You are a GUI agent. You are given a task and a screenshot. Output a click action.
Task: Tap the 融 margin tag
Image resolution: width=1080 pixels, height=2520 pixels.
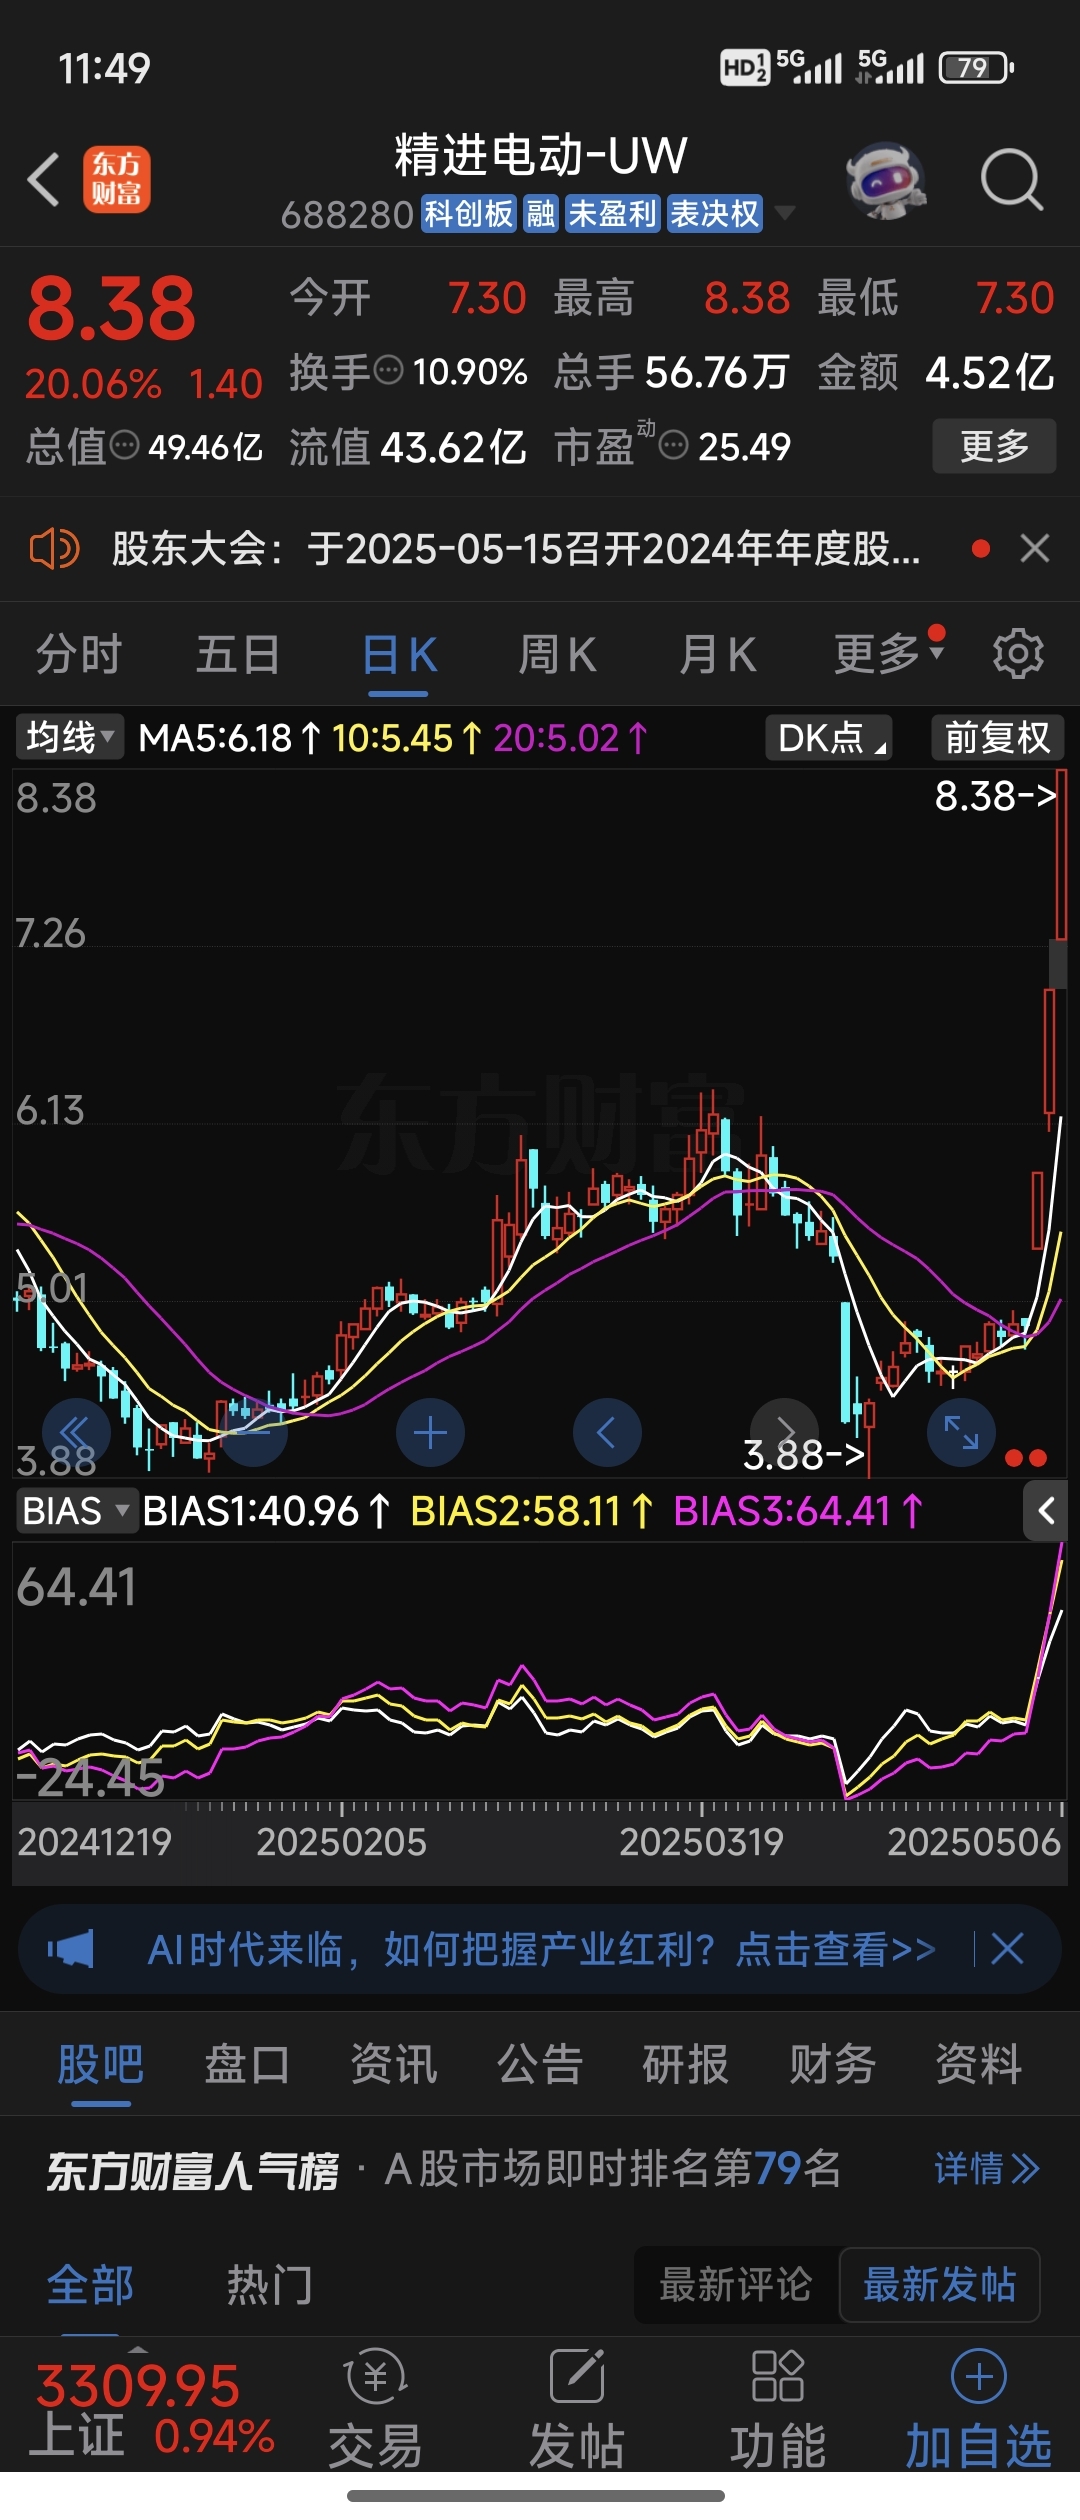[x=541, y=213]
